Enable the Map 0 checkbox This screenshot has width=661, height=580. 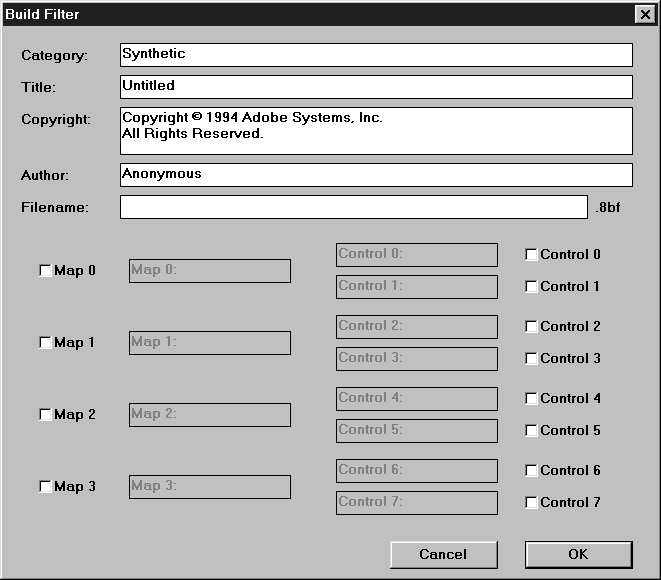pos(45,271)
